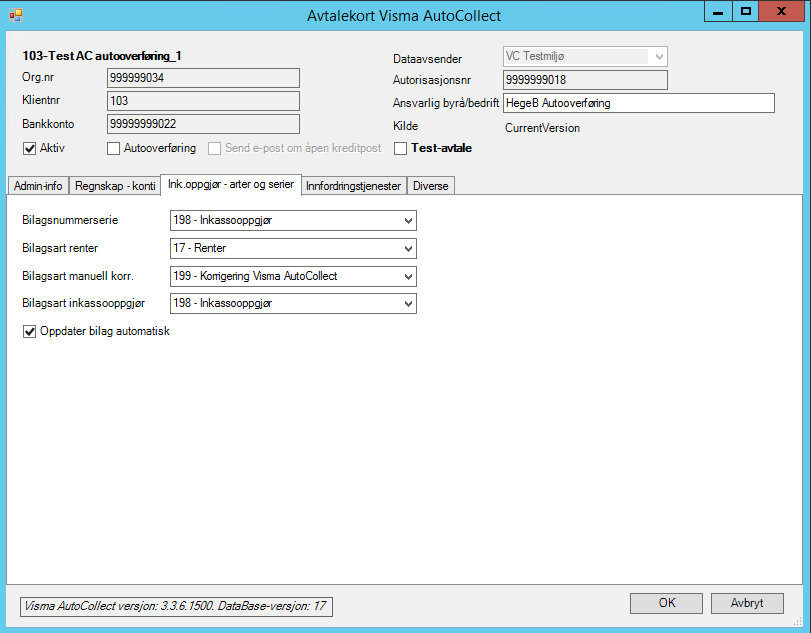Open the Diverse tab
The width and height of the screenshot is (811, 633).
(430, 186)
